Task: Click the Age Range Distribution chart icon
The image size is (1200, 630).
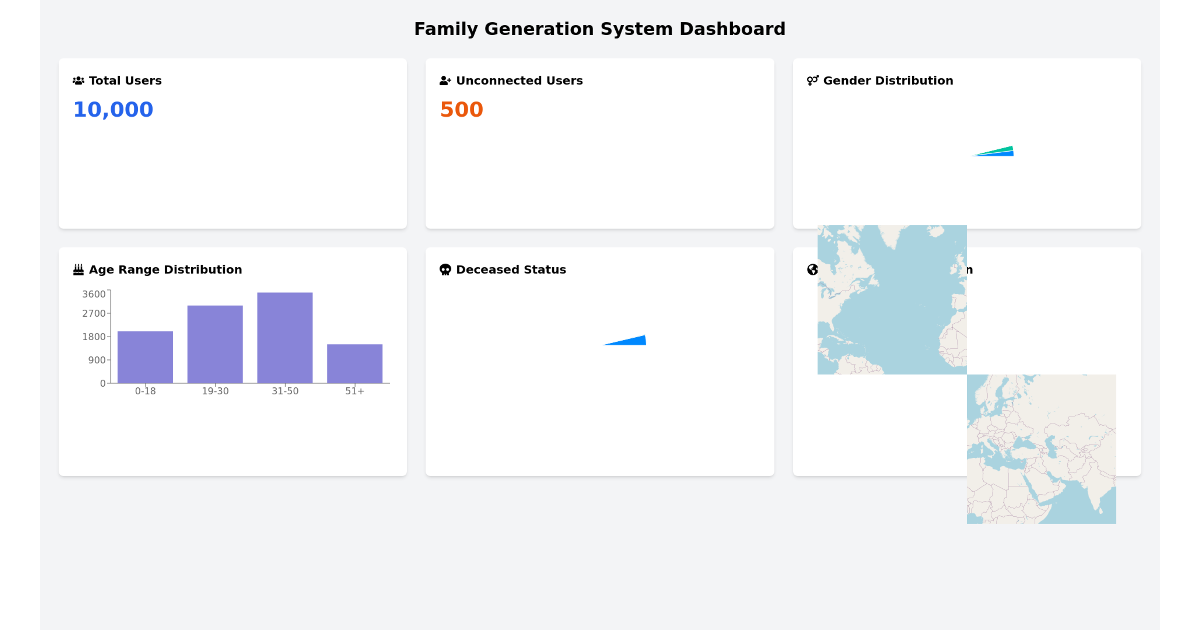Action: 77,269
